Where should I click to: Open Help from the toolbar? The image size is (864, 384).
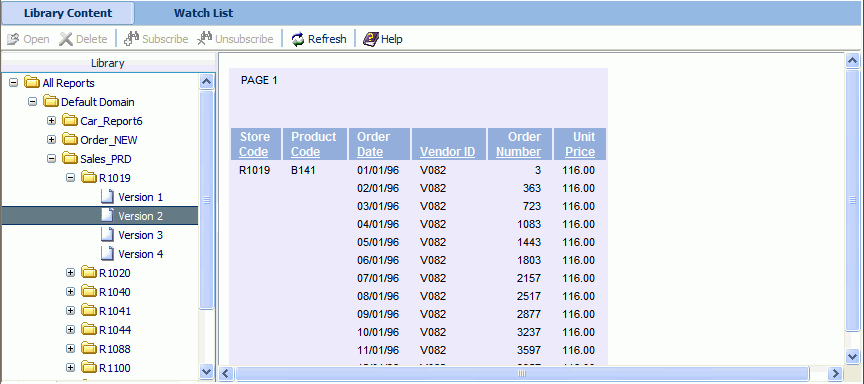[370, 39]
